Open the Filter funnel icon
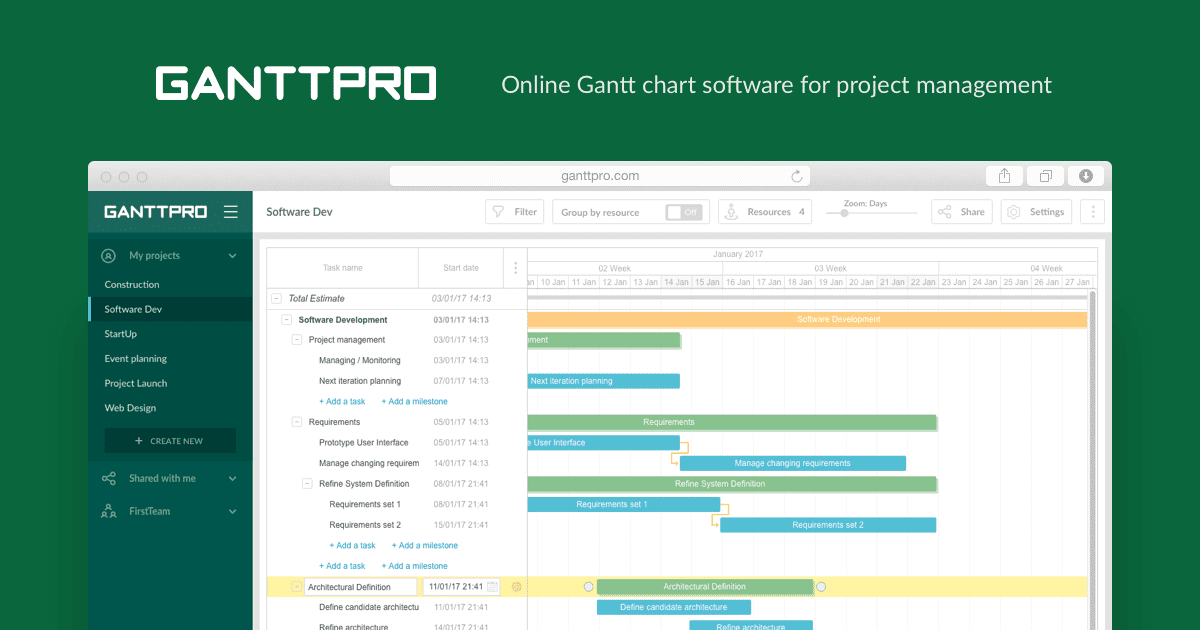Image resolution: width=1200 pixels, height=630 pixels. 497,212
